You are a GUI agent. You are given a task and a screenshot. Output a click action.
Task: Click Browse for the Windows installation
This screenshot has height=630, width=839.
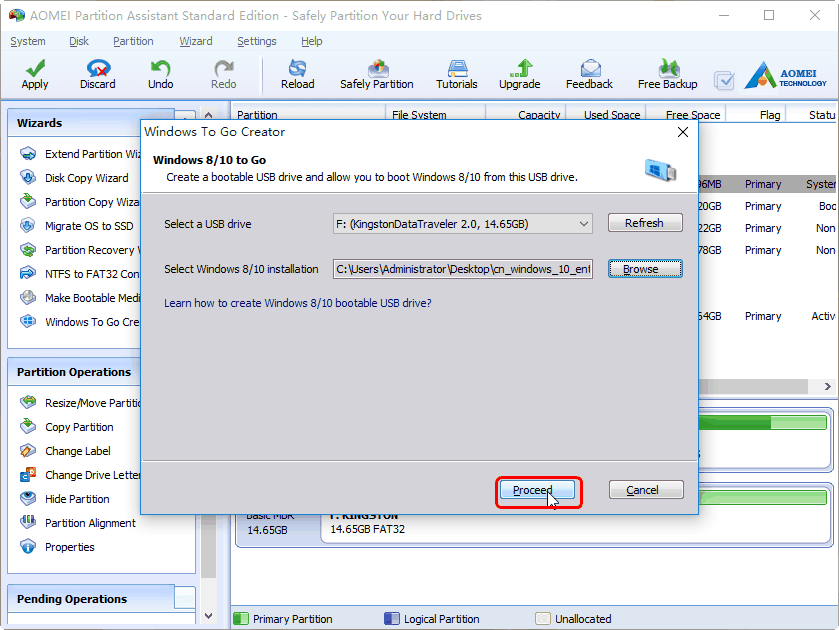coord(645,269)
